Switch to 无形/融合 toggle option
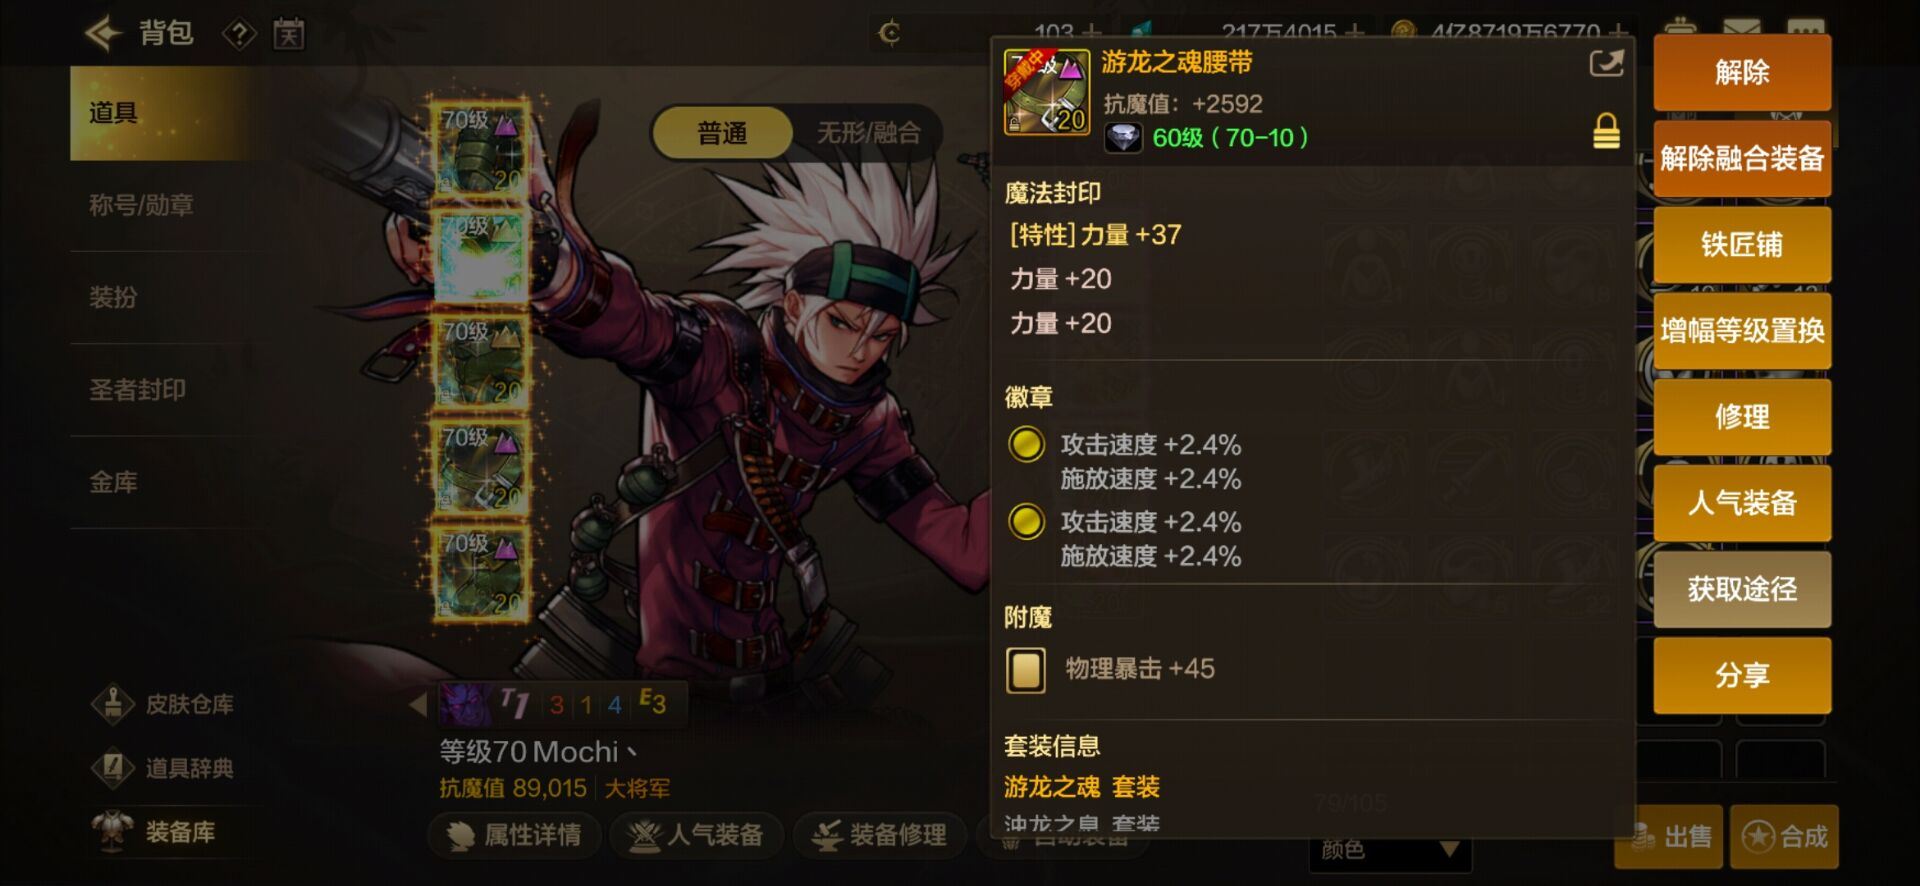Screen dimensions: 1920x886 point(868,133)
